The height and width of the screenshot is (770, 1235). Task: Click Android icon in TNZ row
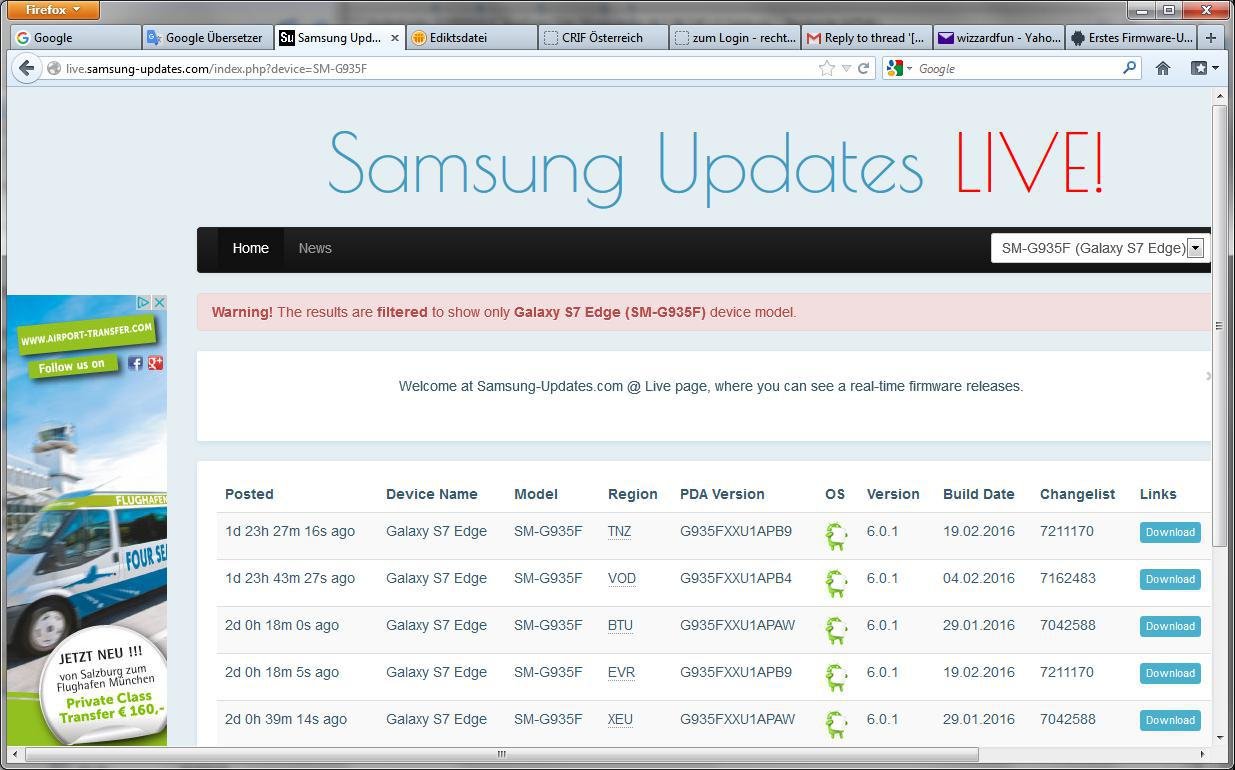[836, 536]
